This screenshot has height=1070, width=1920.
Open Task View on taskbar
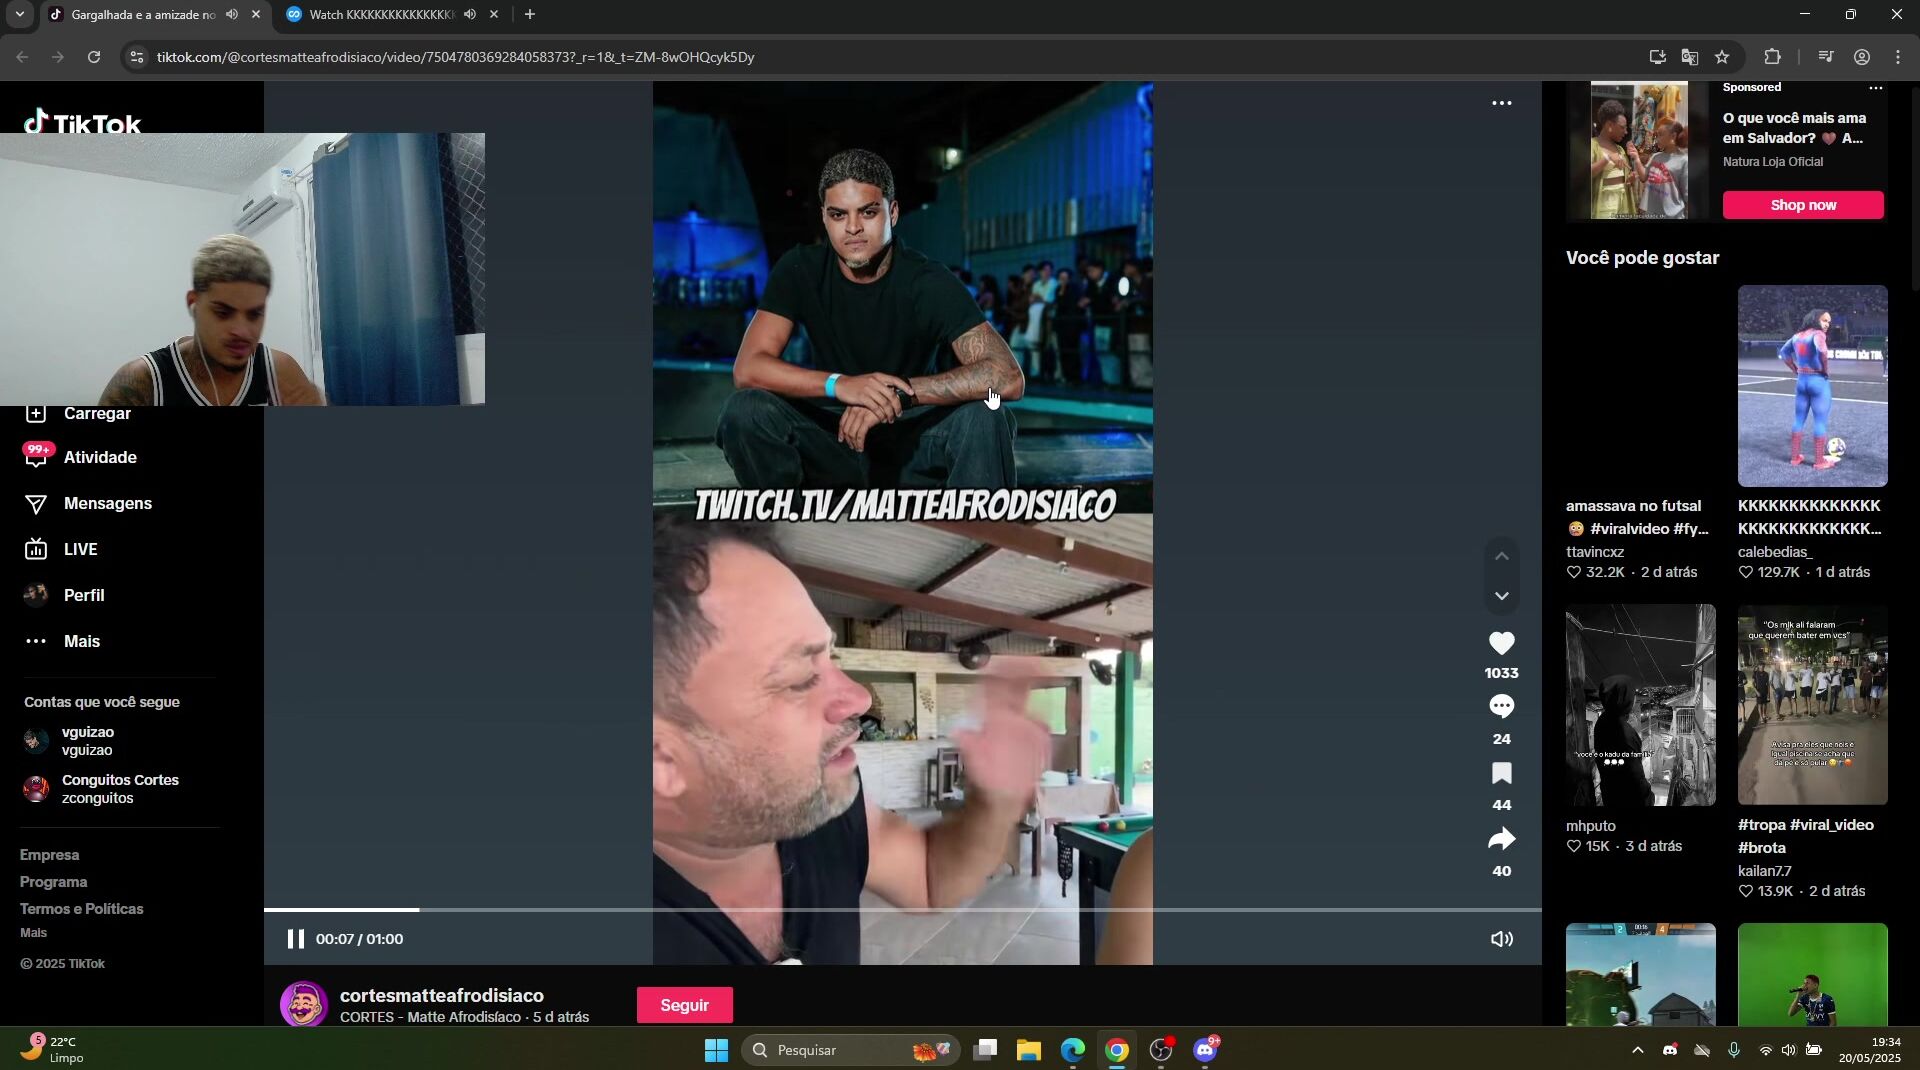tap(986, 1050)
